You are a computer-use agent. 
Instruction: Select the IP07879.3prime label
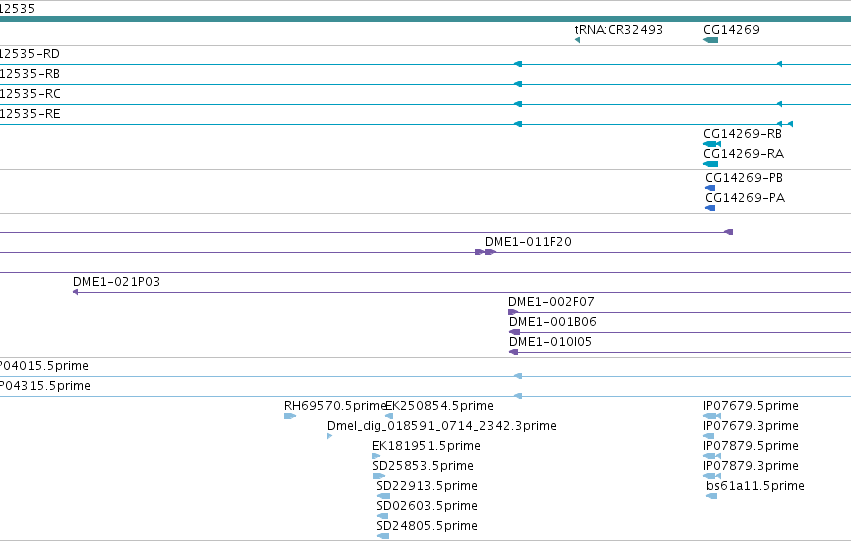click(751, 467)
